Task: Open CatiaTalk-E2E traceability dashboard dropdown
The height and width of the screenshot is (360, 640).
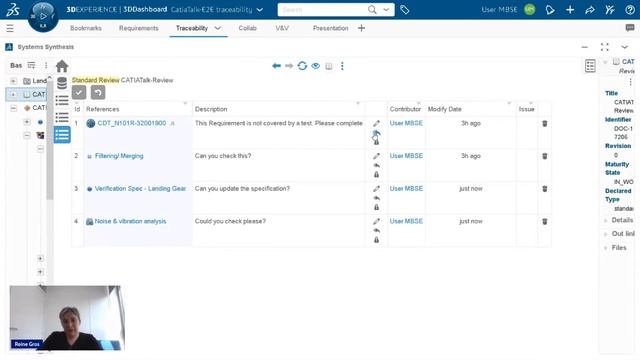Action: [260, 10]
